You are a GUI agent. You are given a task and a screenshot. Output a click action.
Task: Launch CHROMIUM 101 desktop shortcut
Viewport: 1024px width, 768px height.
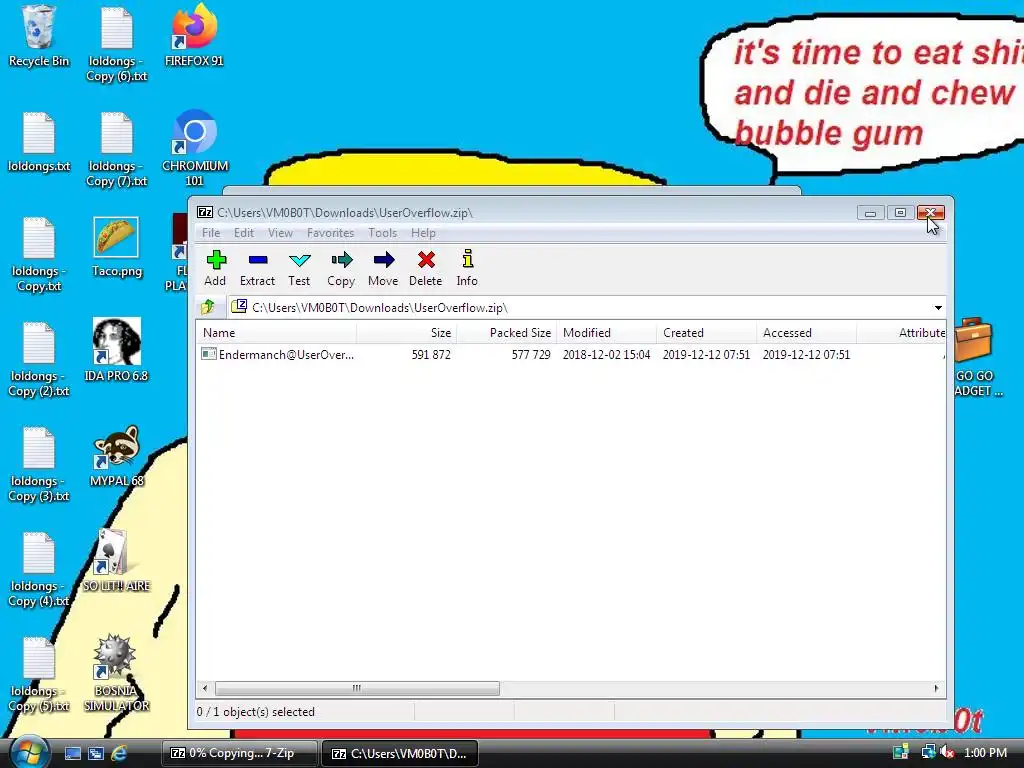tap(195, 148)
